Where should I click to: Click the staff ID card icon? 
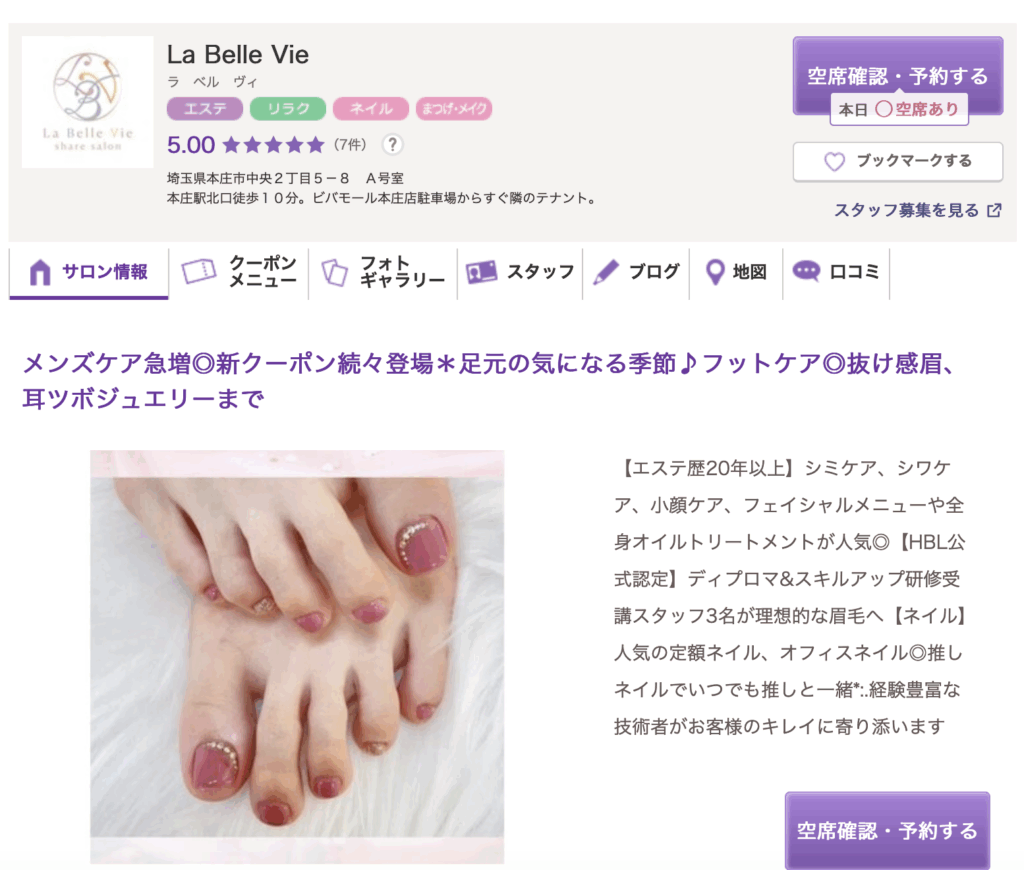click(481, 272)
